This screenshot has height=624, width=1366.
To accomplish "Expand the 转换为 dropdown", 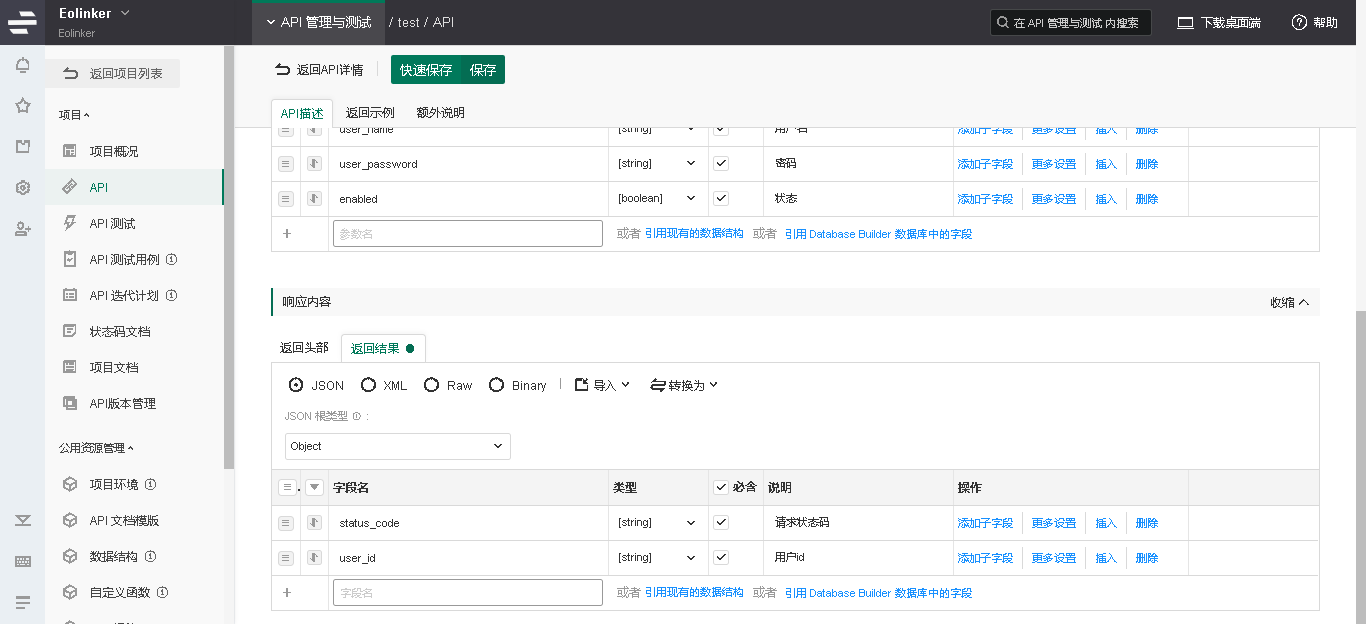I will click(x=684, y=385).
